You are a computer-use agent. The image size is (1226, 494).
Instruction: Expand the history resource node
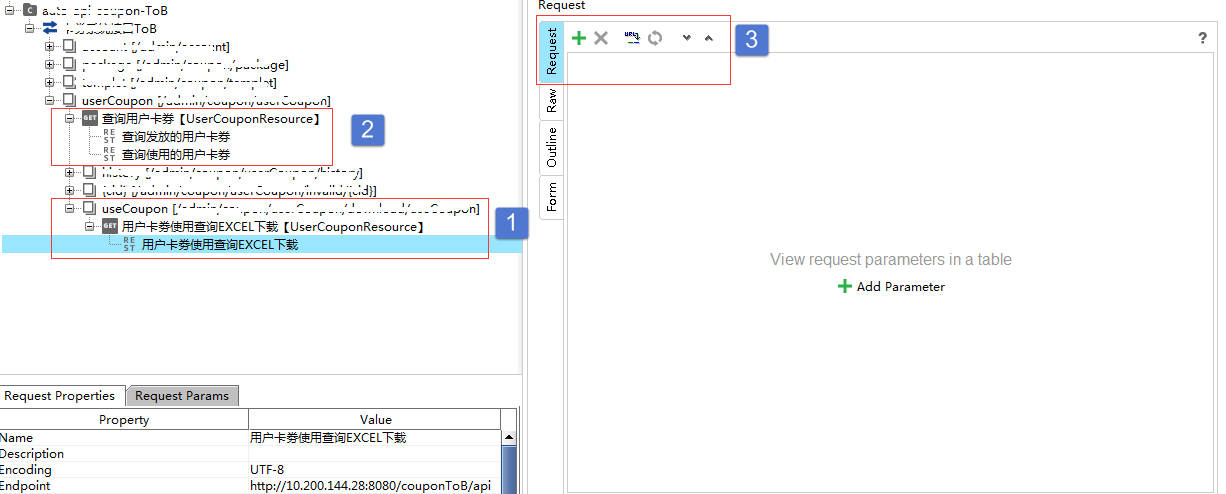click(x=70, y=173)
